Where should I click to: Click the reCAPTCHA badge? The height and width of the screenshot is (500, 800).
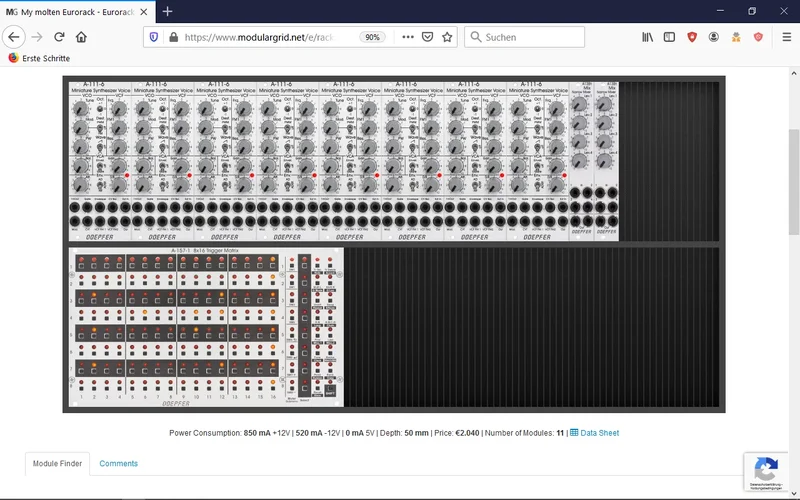[766, 471]
